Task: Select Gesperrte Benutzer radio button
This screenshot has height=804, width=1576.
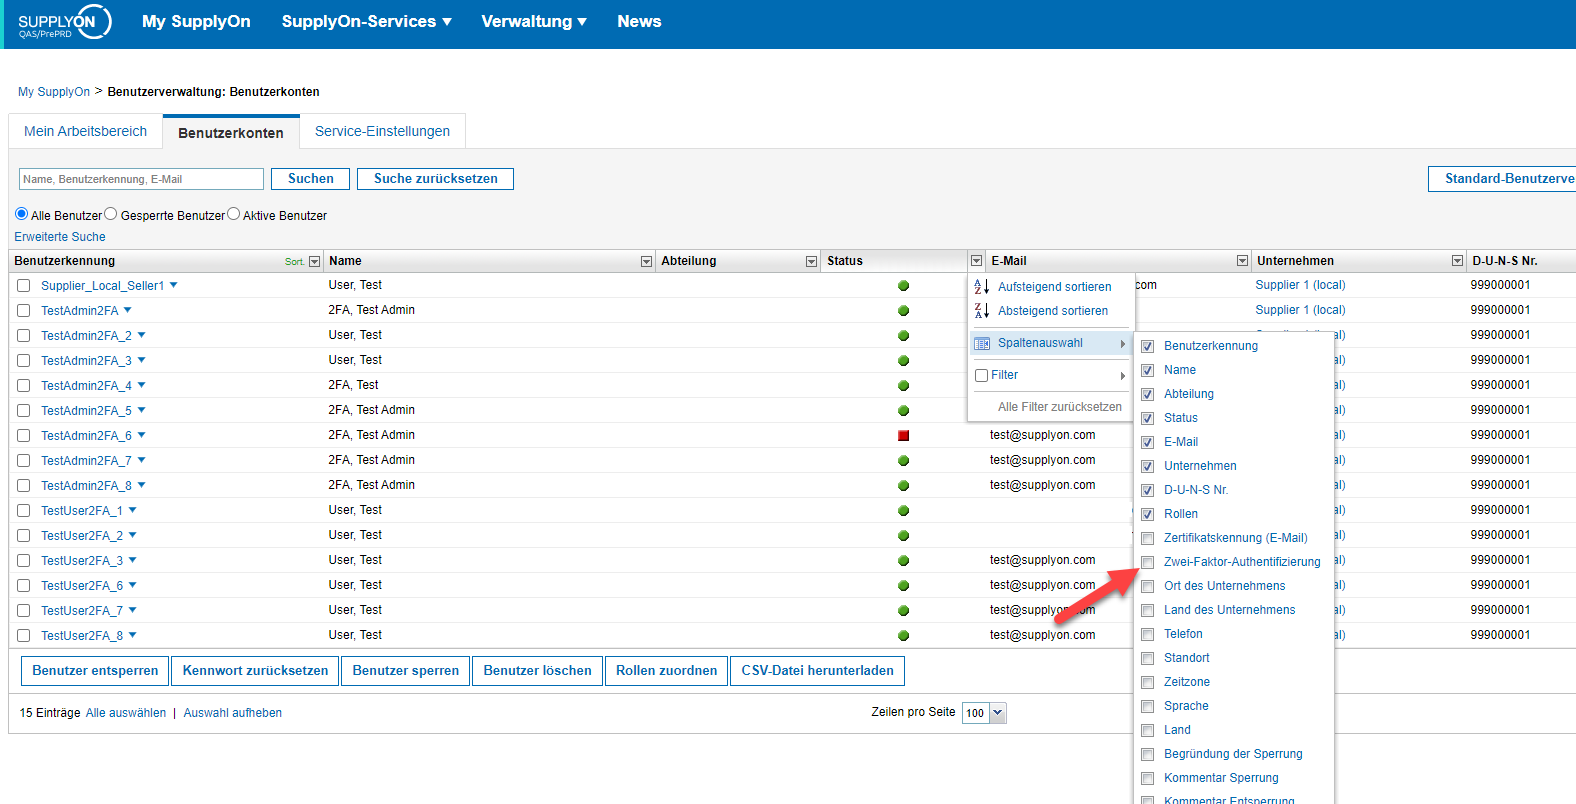Action: [111, 214]
